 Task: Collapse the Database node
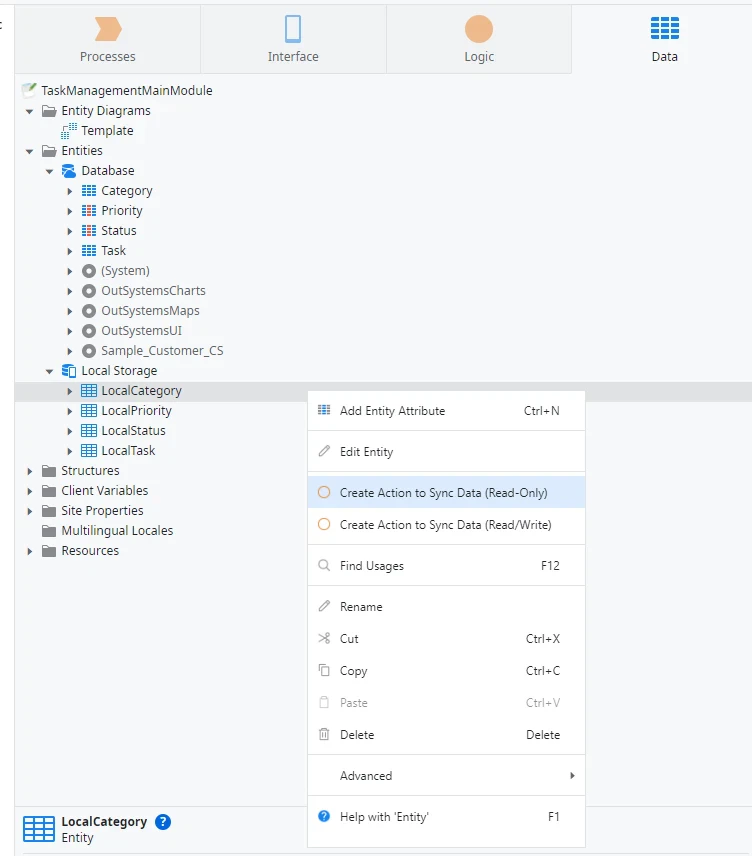pos(50,170)
